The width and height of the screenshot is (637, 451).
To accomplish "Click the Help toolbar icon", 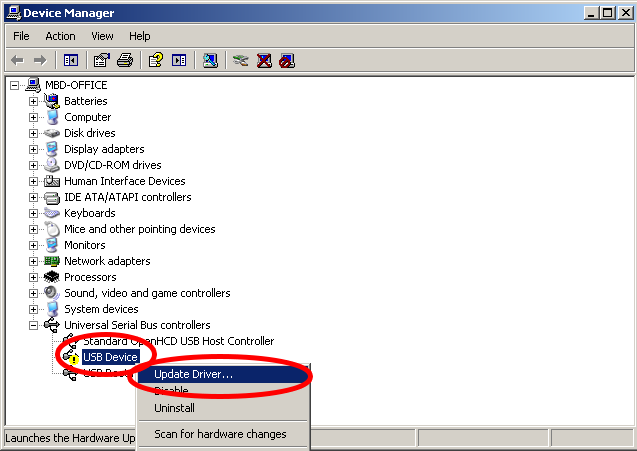I will (156, 60).
